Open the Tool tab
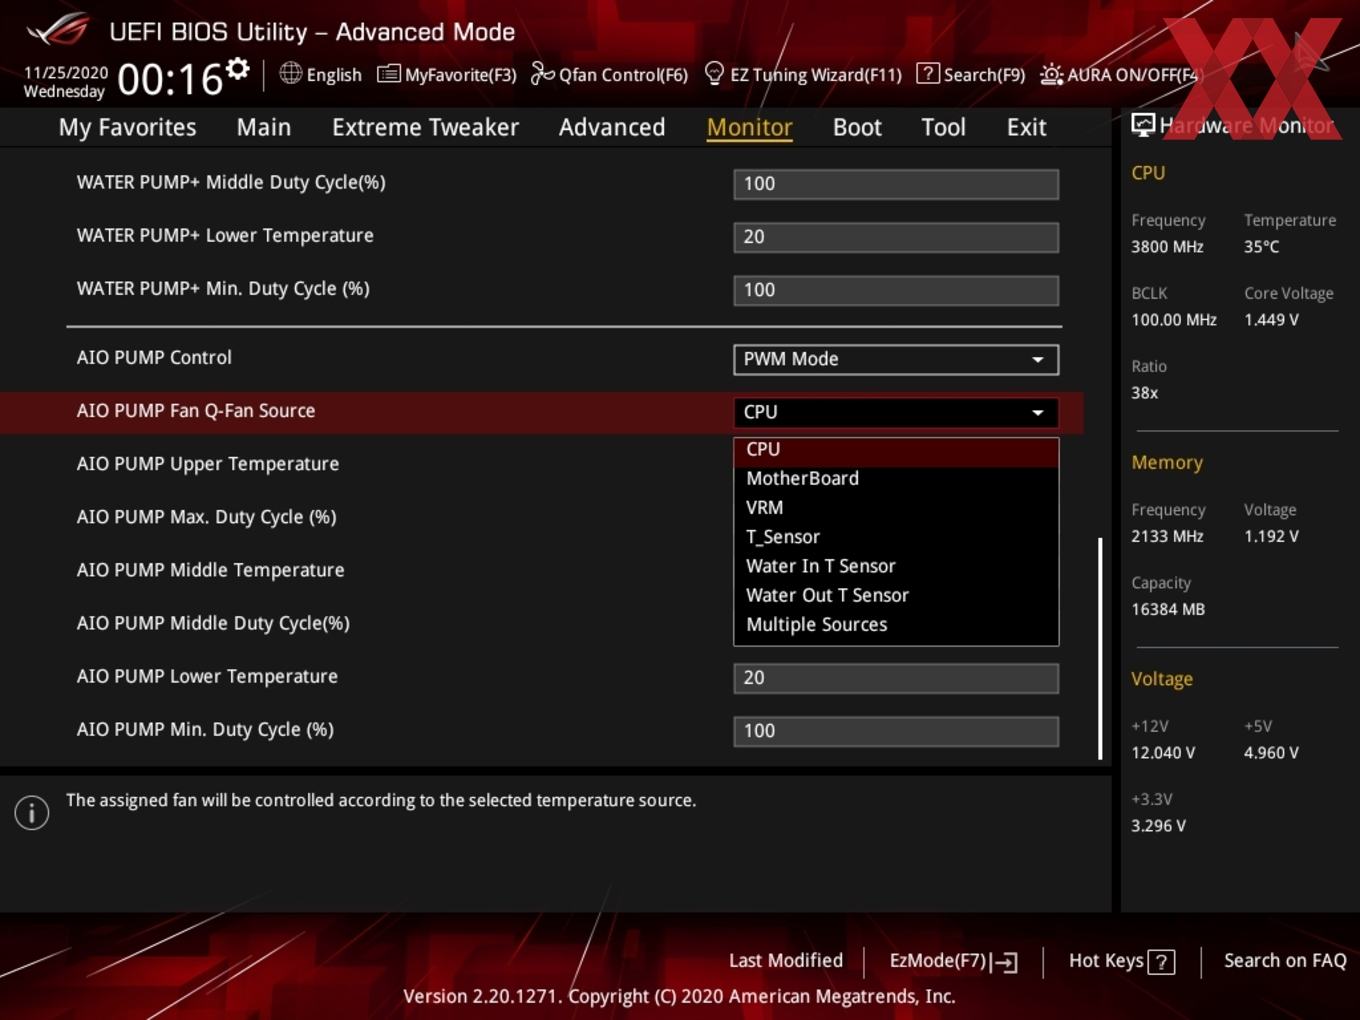This screenshot has height=1020, width=1360. [x=943, y=127]
